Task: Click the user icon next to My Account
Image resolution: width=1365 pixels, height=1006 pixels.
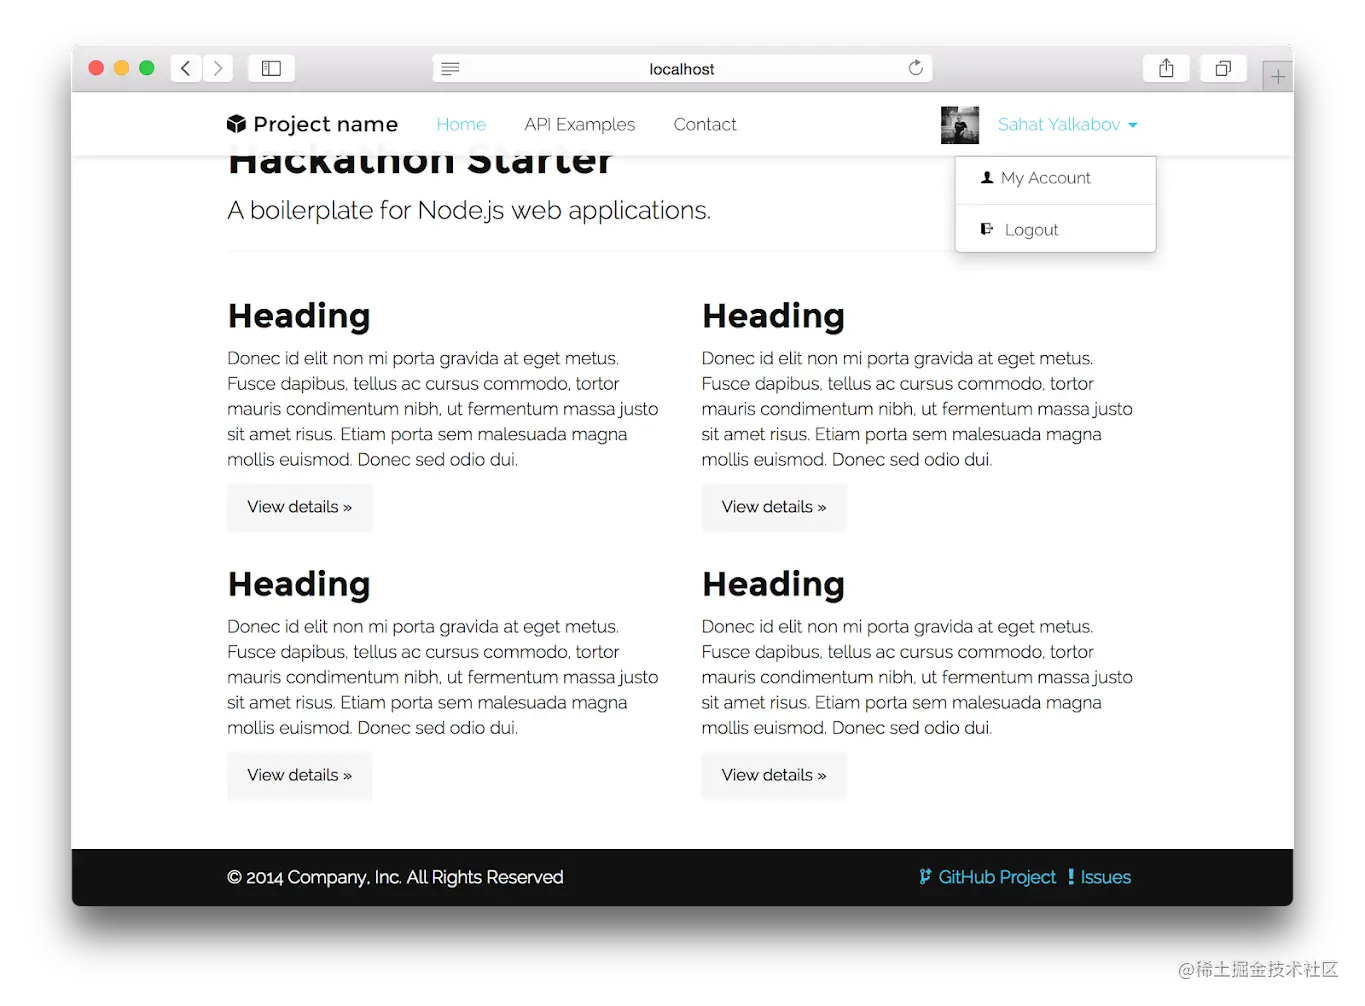Action: (987, 178)
